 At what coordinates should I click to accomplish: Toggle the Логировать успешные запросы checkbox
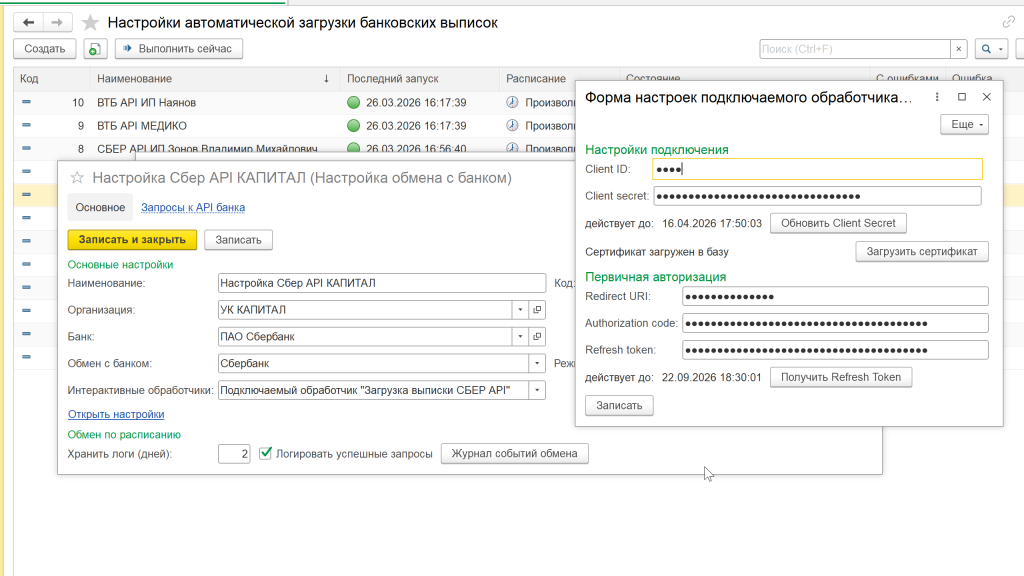[266, 454]
